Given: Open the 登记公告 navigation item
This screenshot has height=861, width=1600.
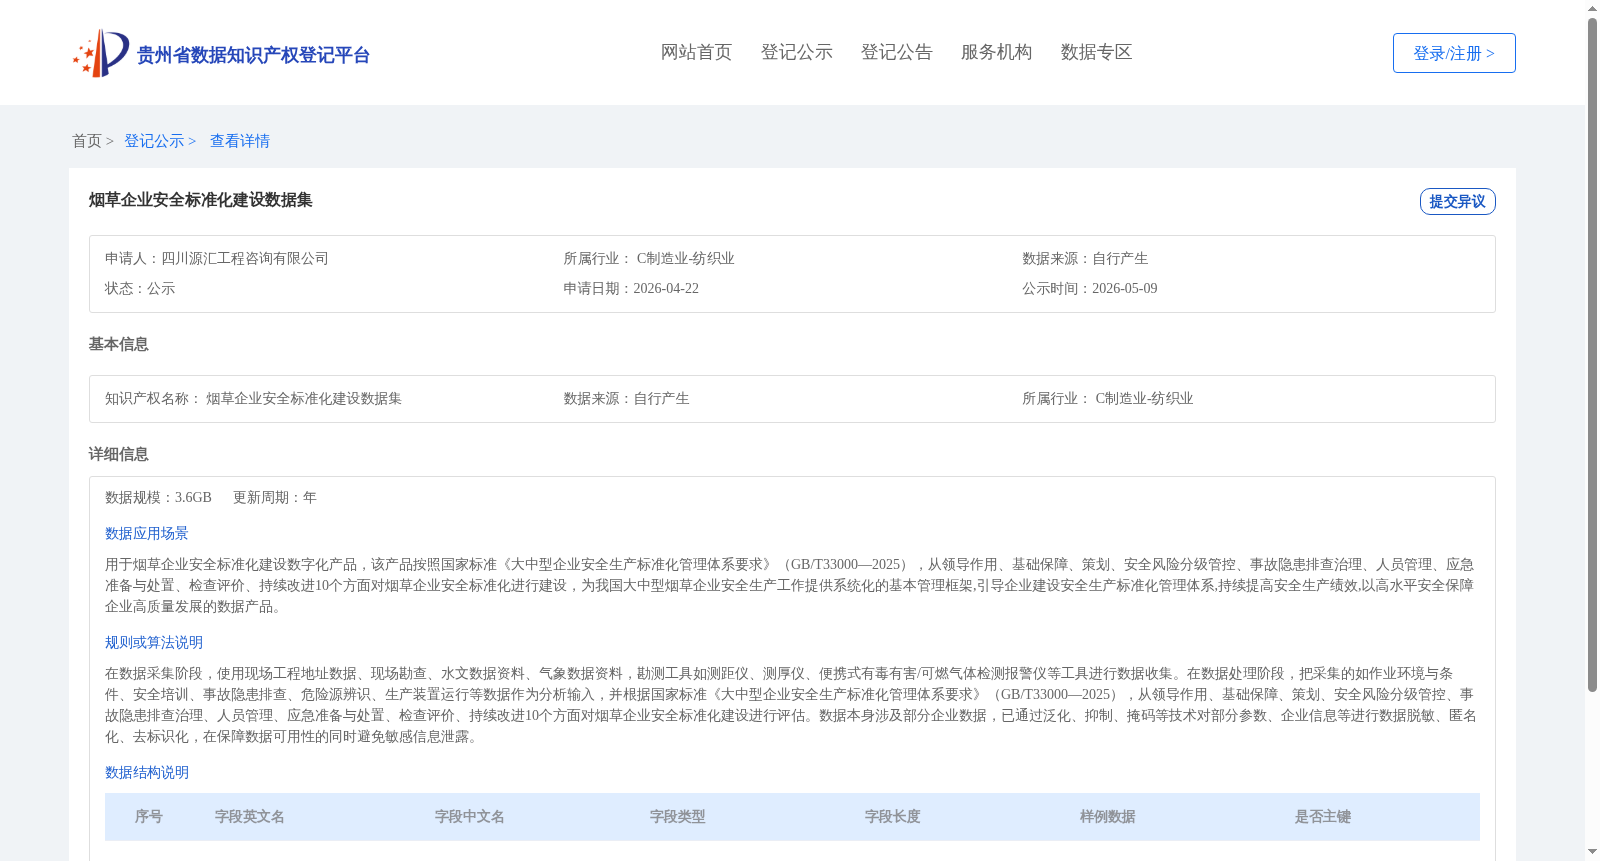Looking at the screenshot, I should click(896, 52).
